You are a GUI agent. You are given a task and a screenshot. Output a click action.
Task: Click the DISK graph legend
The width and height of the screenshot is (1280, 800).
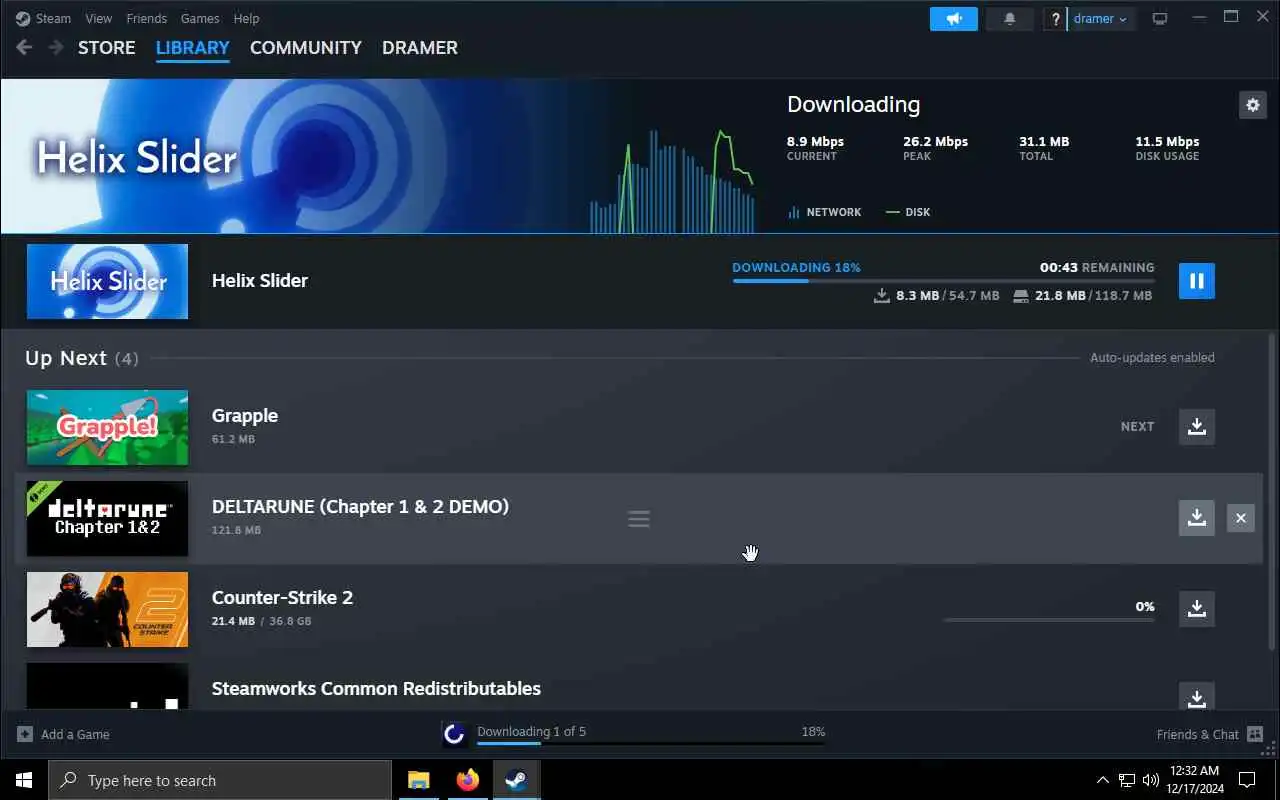pyautogui.click(x=908, y=212)
